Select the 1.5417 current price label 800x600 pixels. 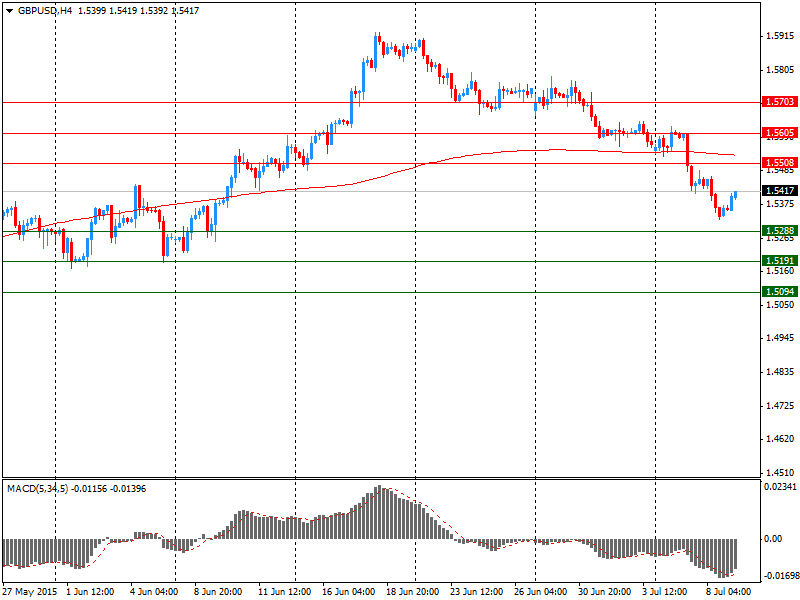coord(780,190)
